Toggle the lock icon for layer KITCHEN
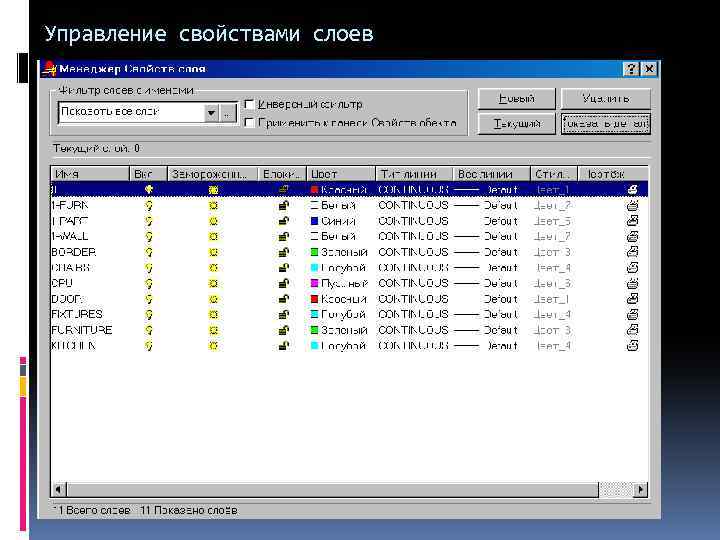Viewport: 720px width, 540px height. point(284,345)
